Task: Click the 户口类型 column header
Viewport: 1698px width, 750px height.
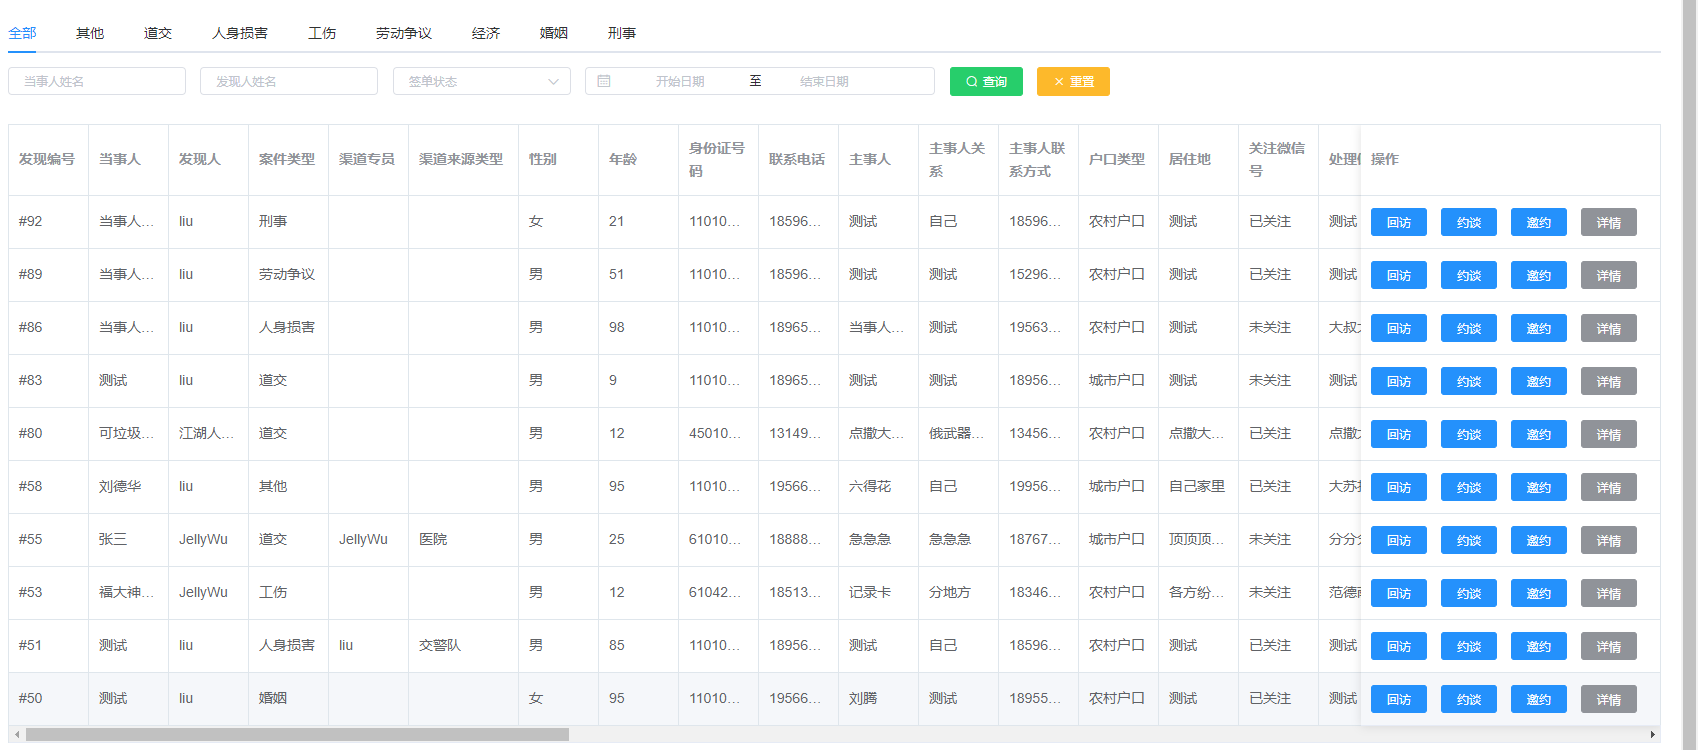Action: (x=1117, y=159)
